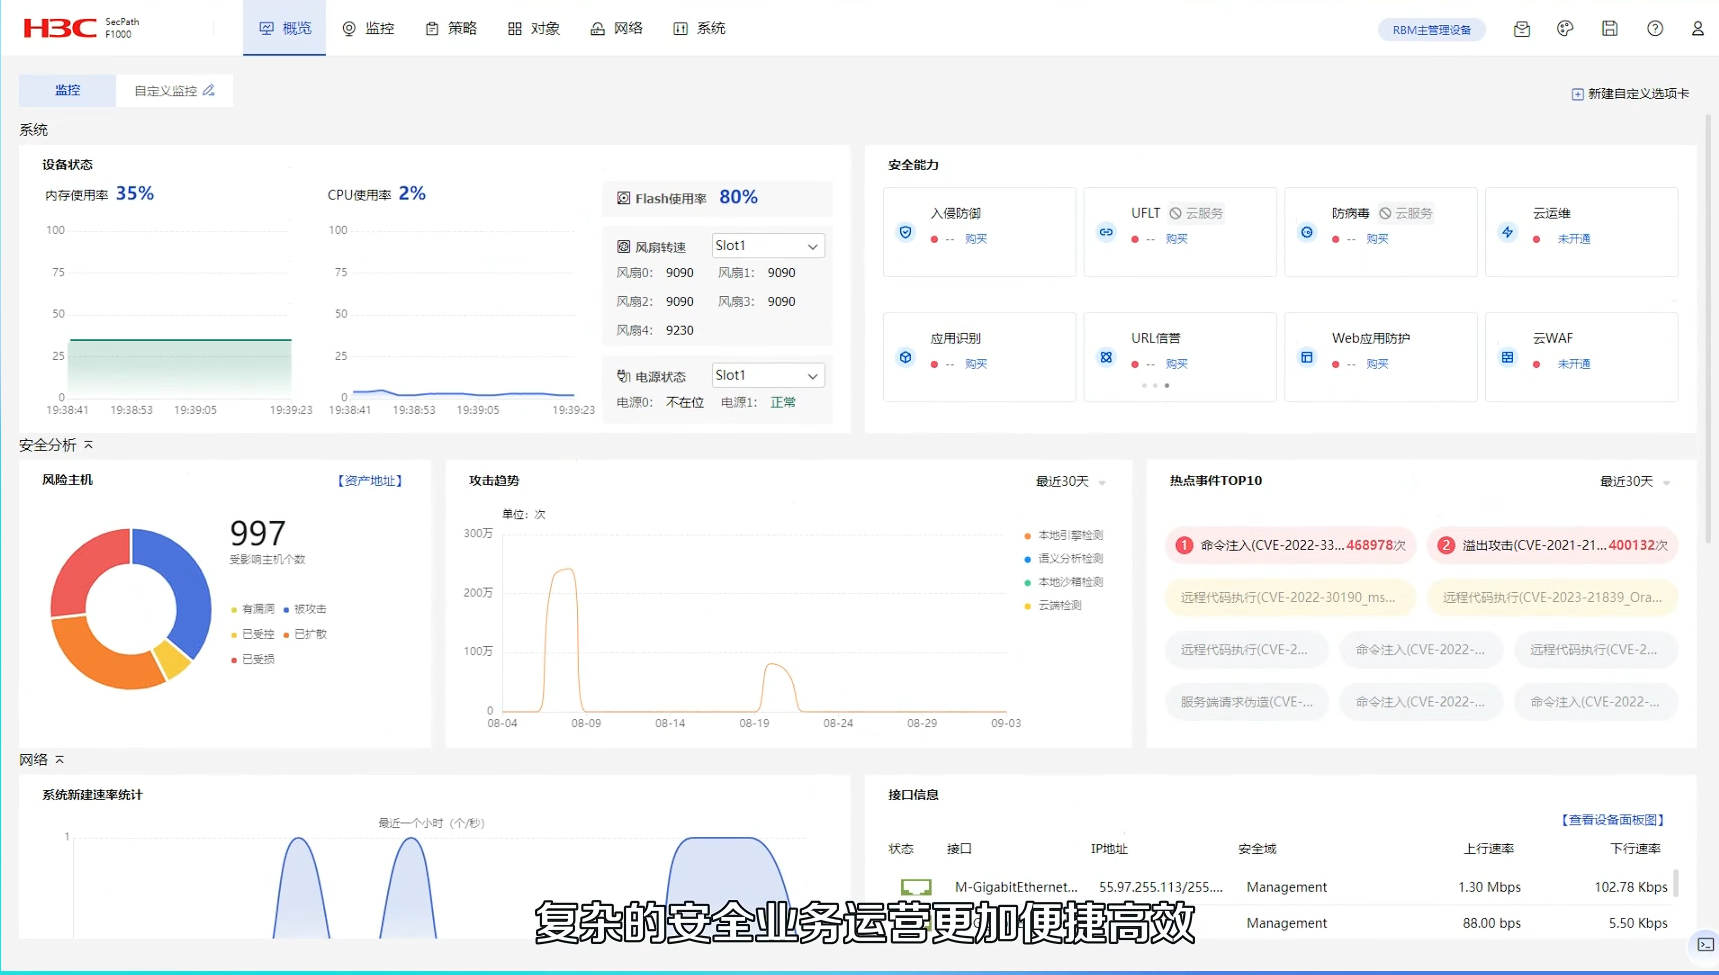Open the 最近30天 dropdown in attack trend

click(1070, 482)
